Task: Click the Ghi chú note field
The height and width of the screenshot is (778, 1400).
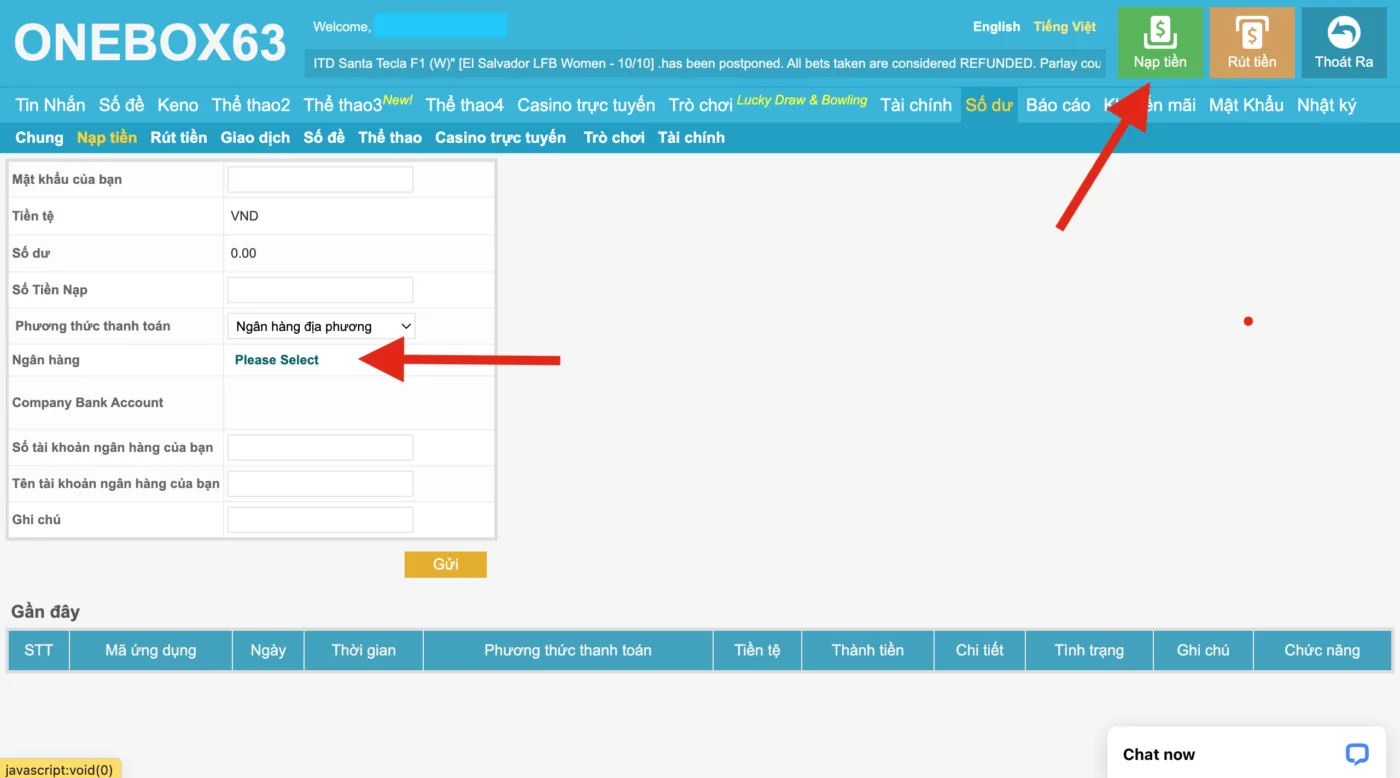Action: click(320, 520)
